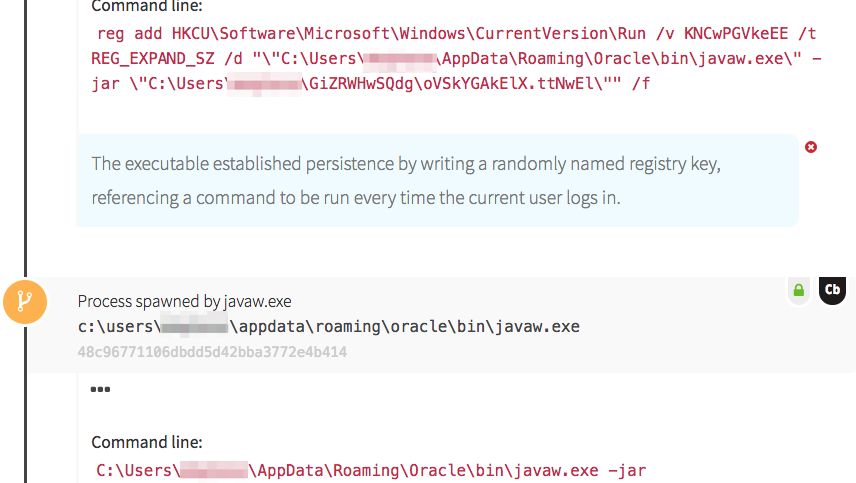Click the top "Command line:" label
The height and width of the screenshot is (483, 856).
pyautogui.click(x=147, y=6)
